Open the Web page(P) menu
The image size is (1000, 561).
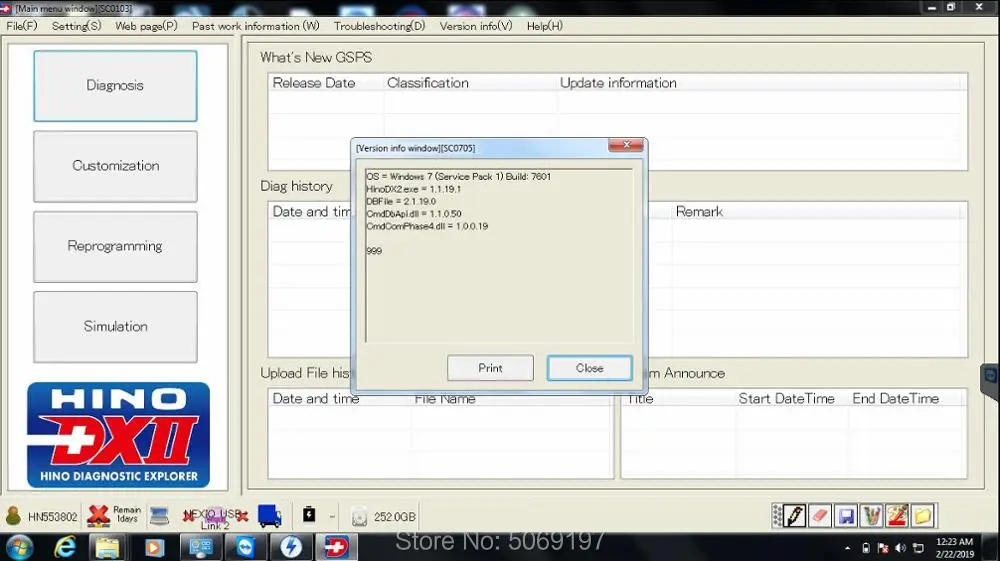pos(146,26)
